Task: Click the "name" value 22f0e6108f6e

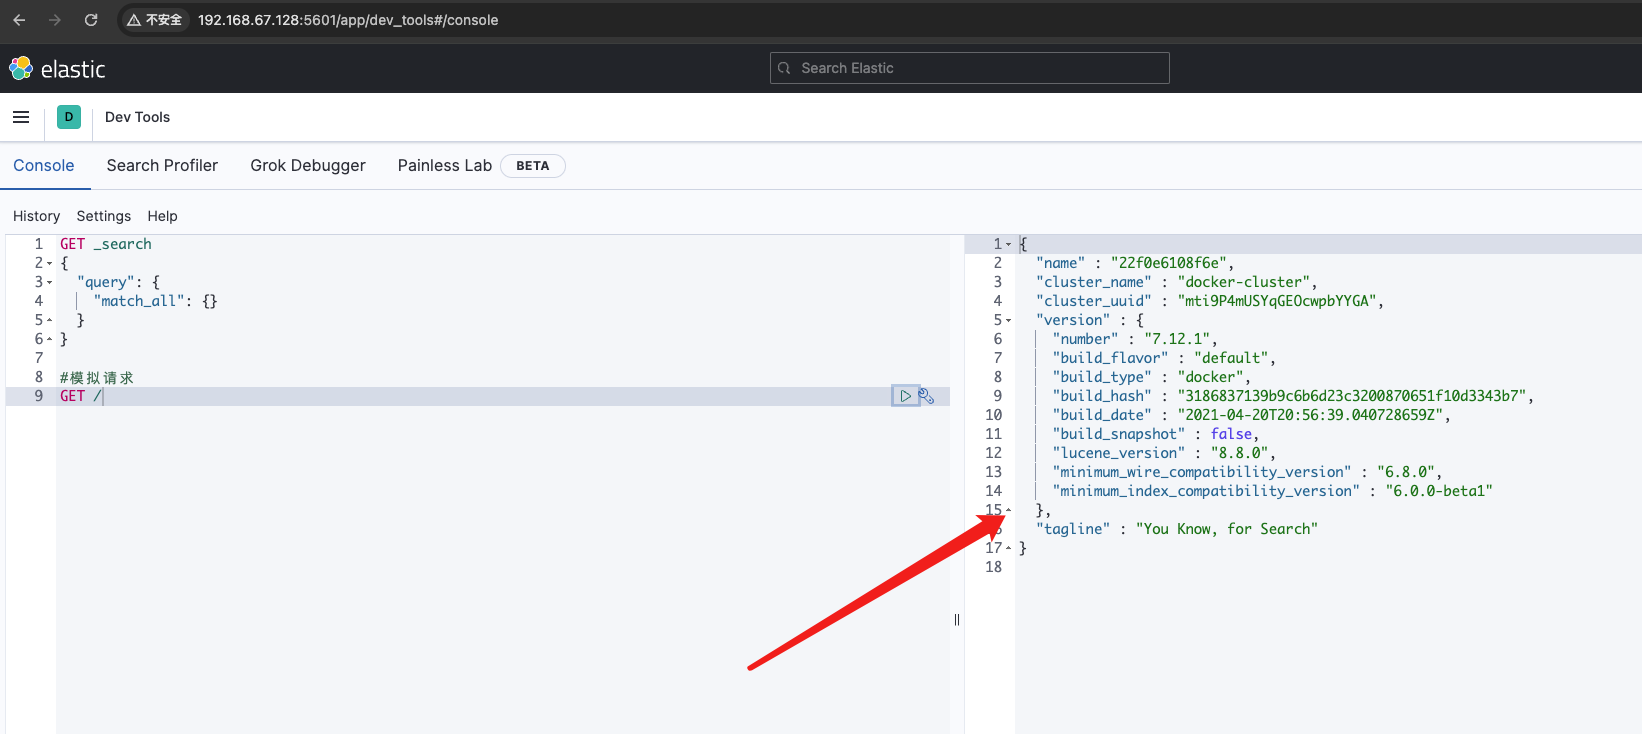Action: click(x=1168, y=263)
